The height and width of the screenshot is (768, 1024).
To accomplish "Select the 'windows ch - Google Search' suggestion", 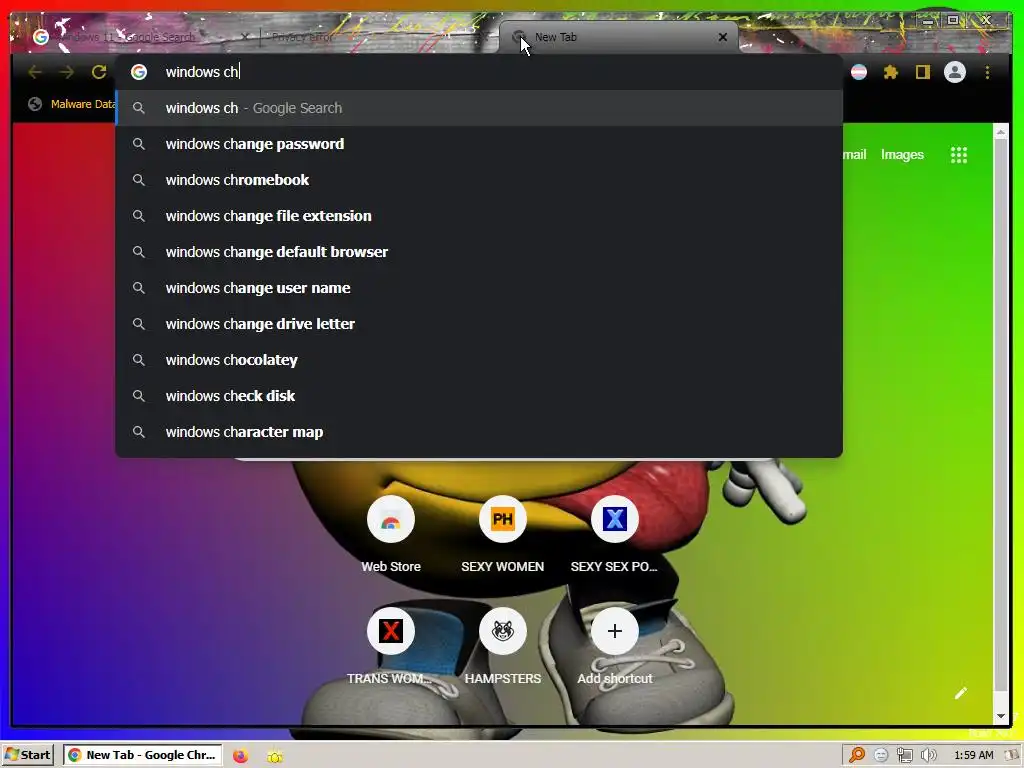I will tap(479, 108).
